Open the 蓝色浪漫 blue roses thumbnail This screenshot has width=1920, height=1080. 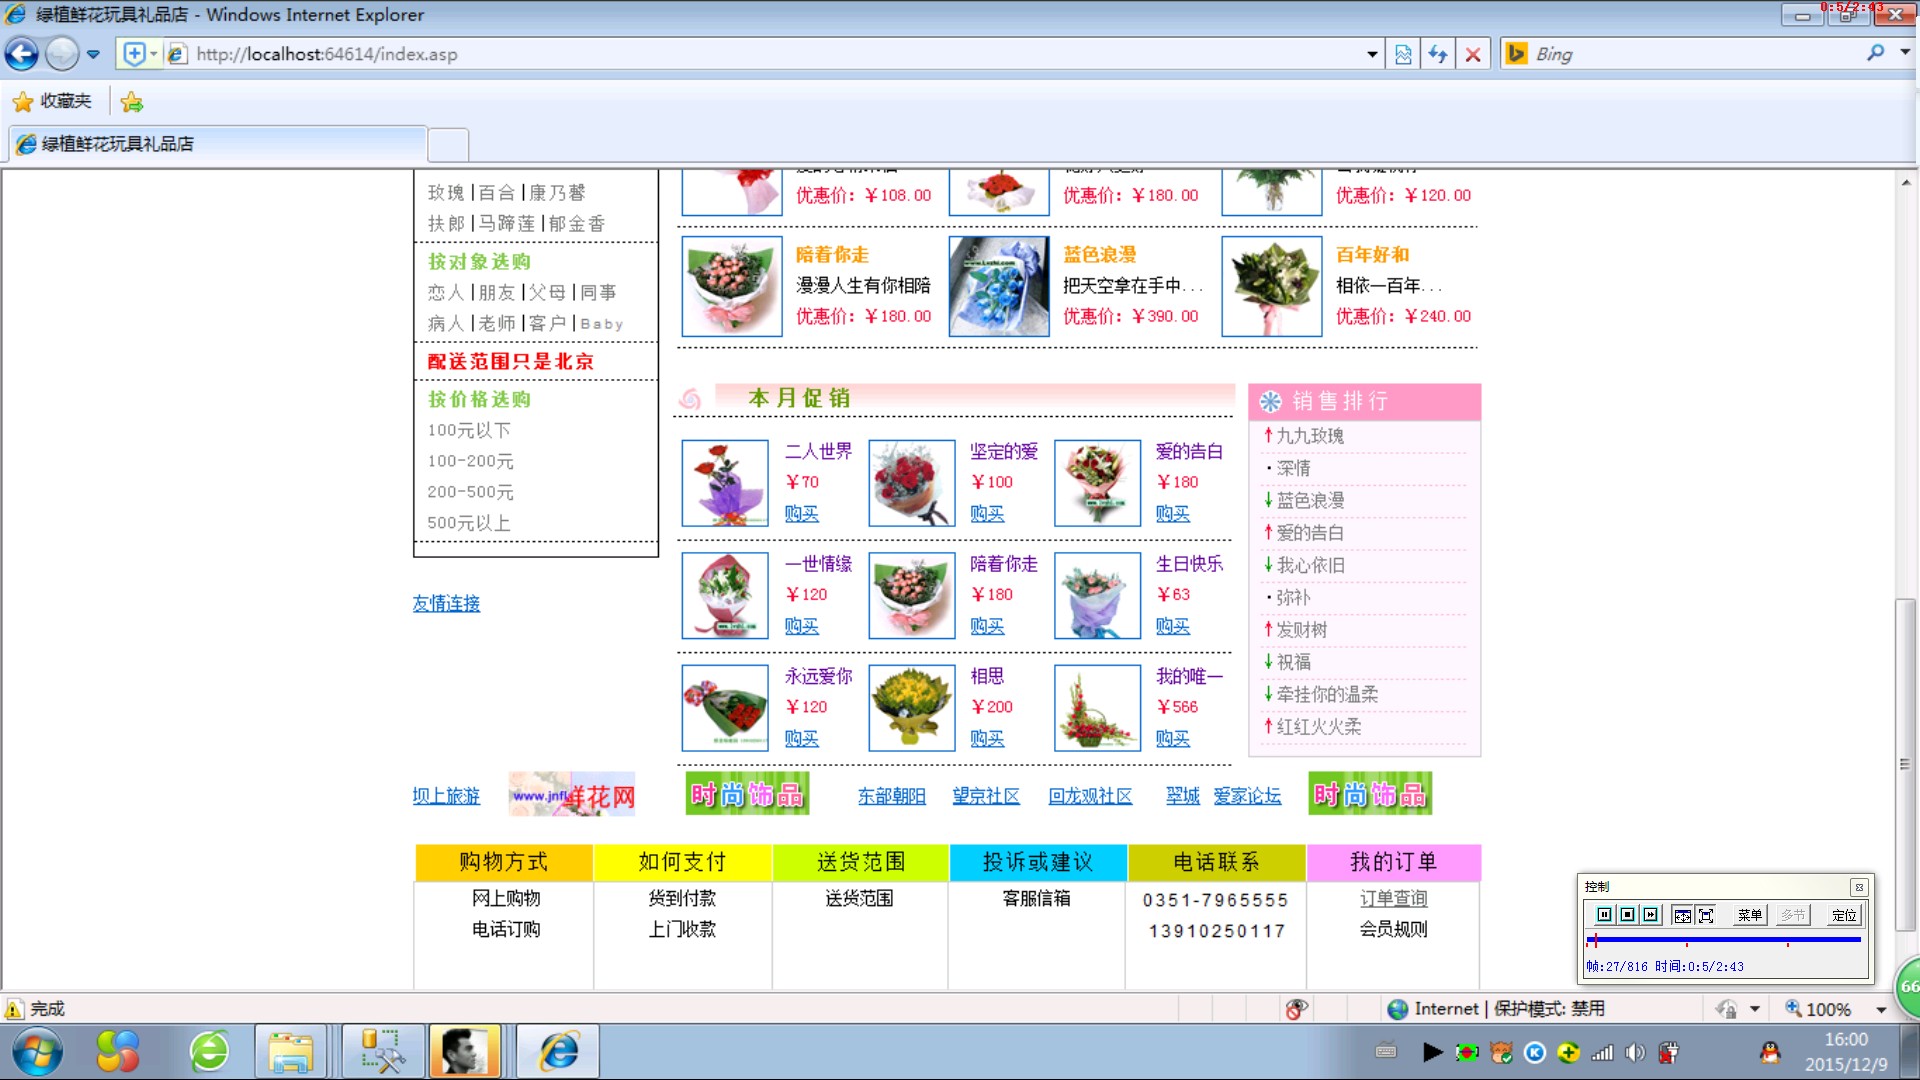click(x=999, y=286)
